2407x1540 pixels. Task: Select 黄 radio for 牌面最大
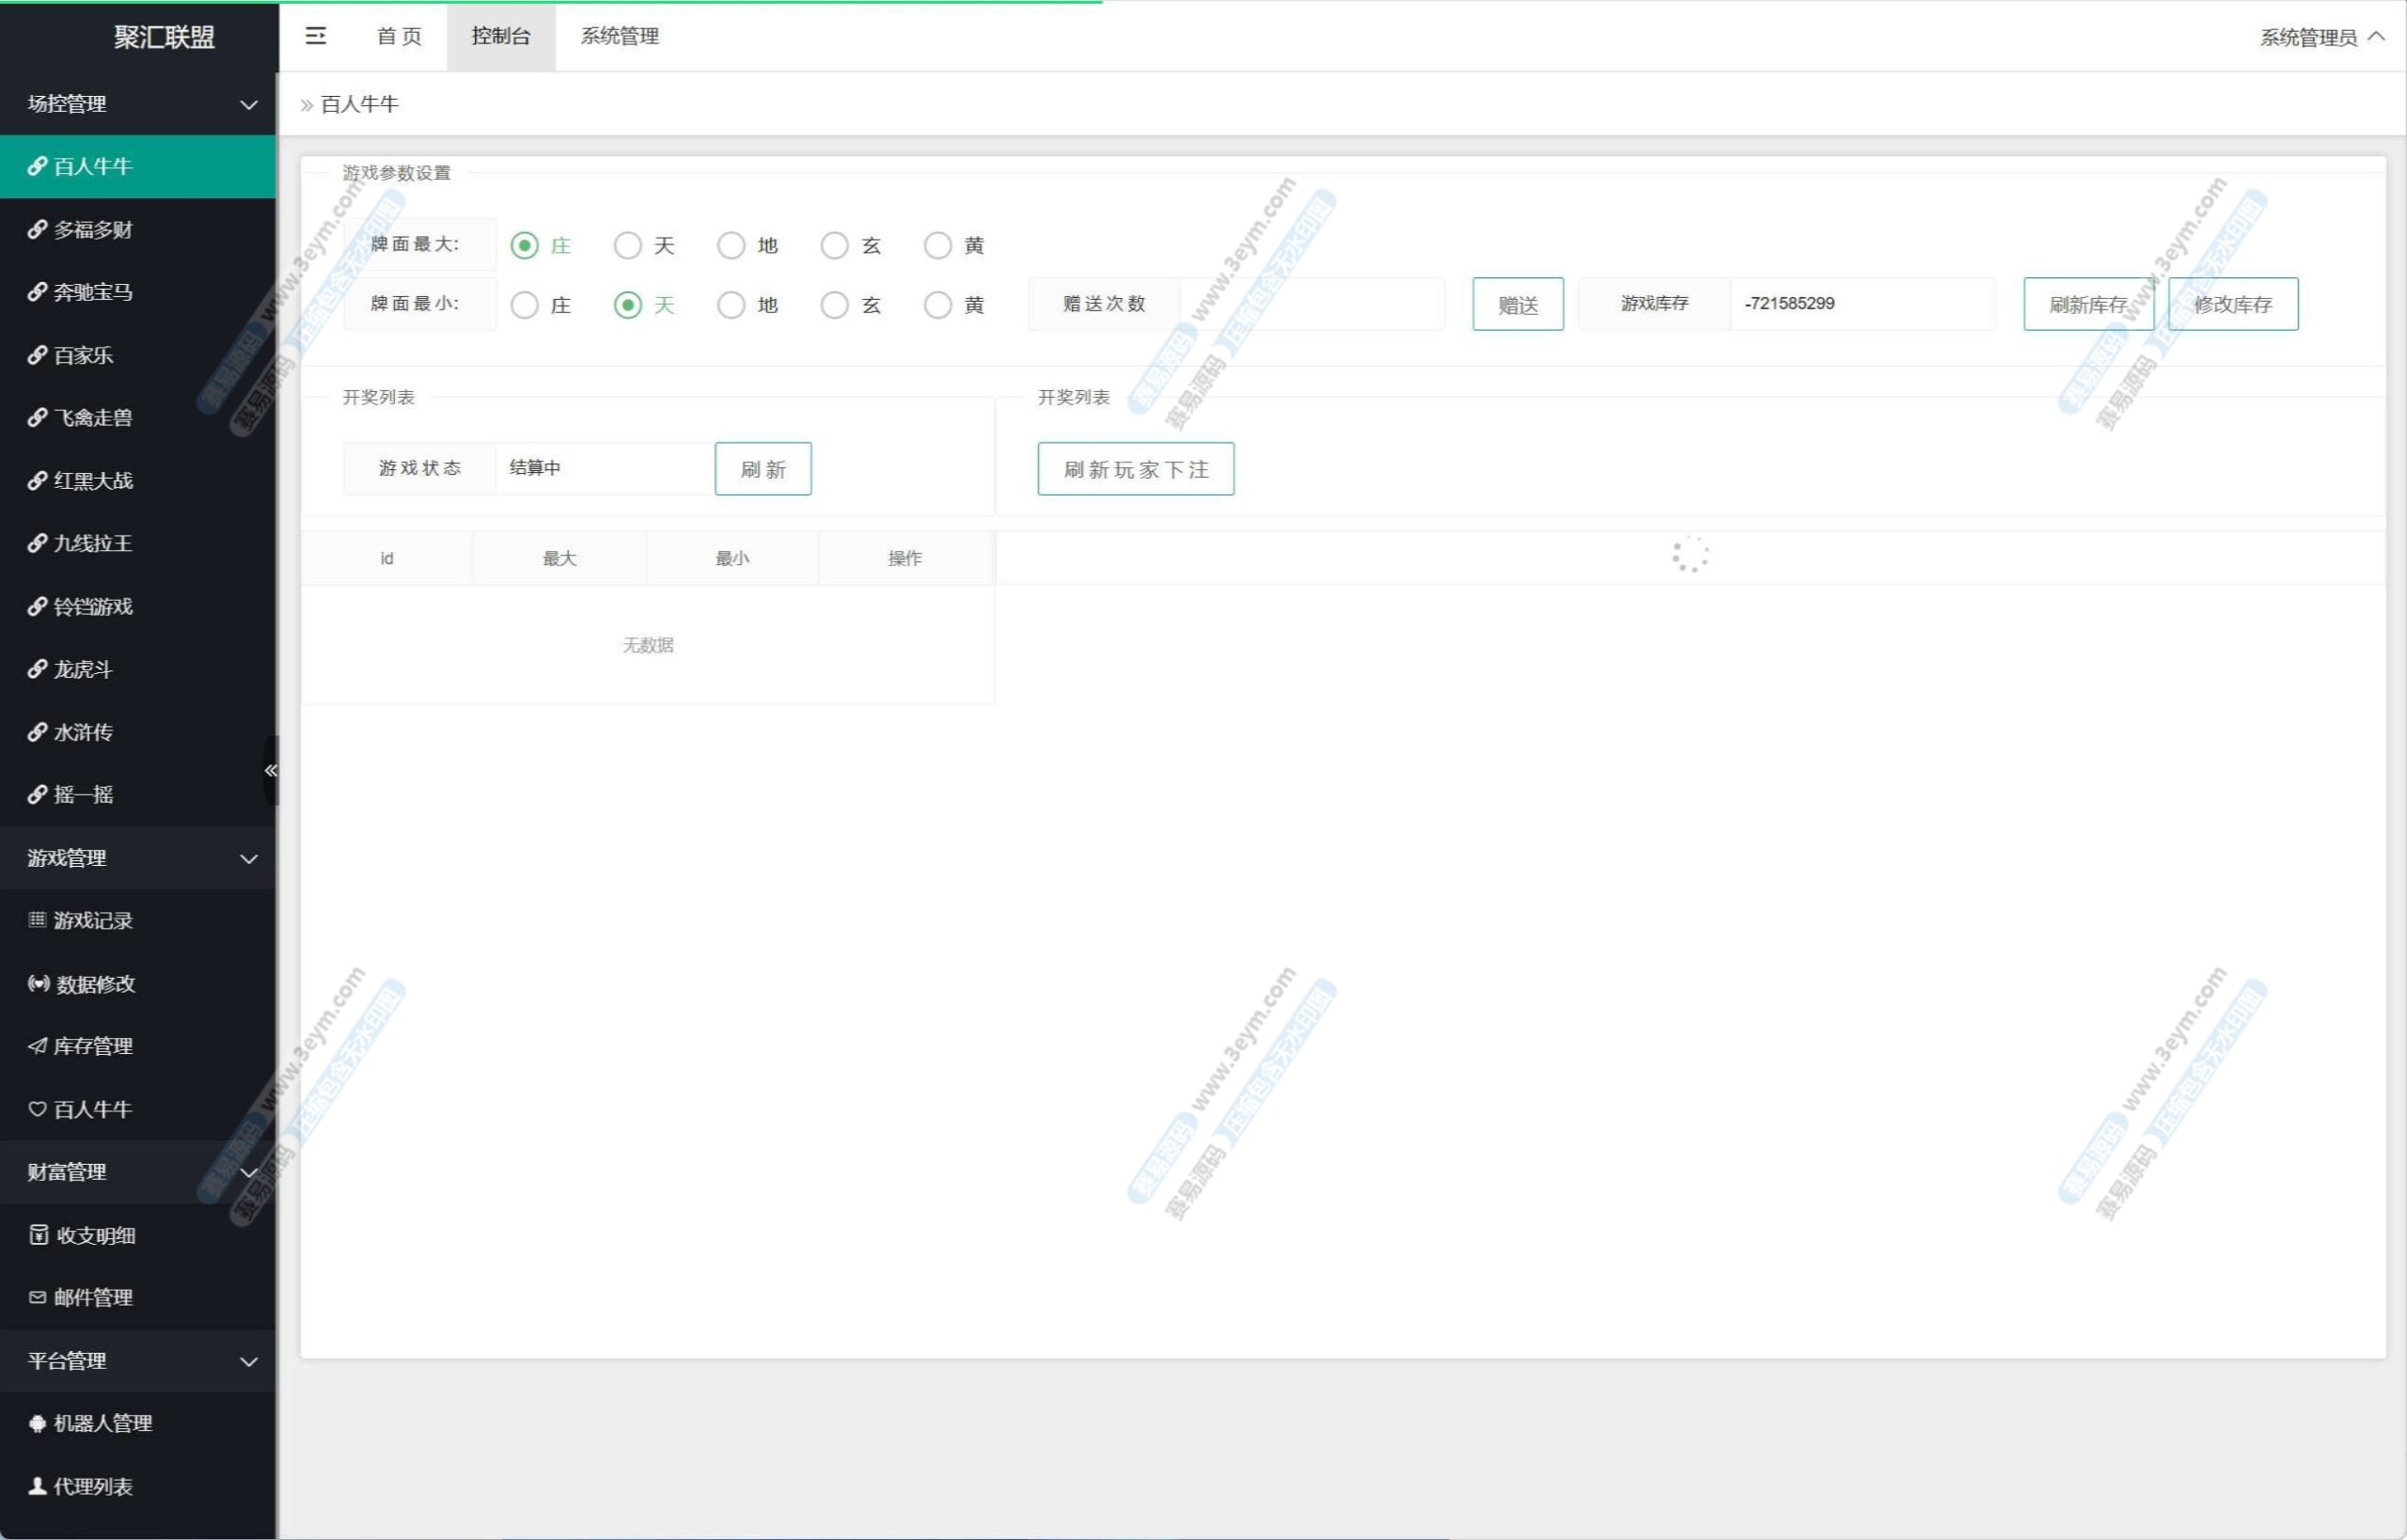[x=937, y=245]
